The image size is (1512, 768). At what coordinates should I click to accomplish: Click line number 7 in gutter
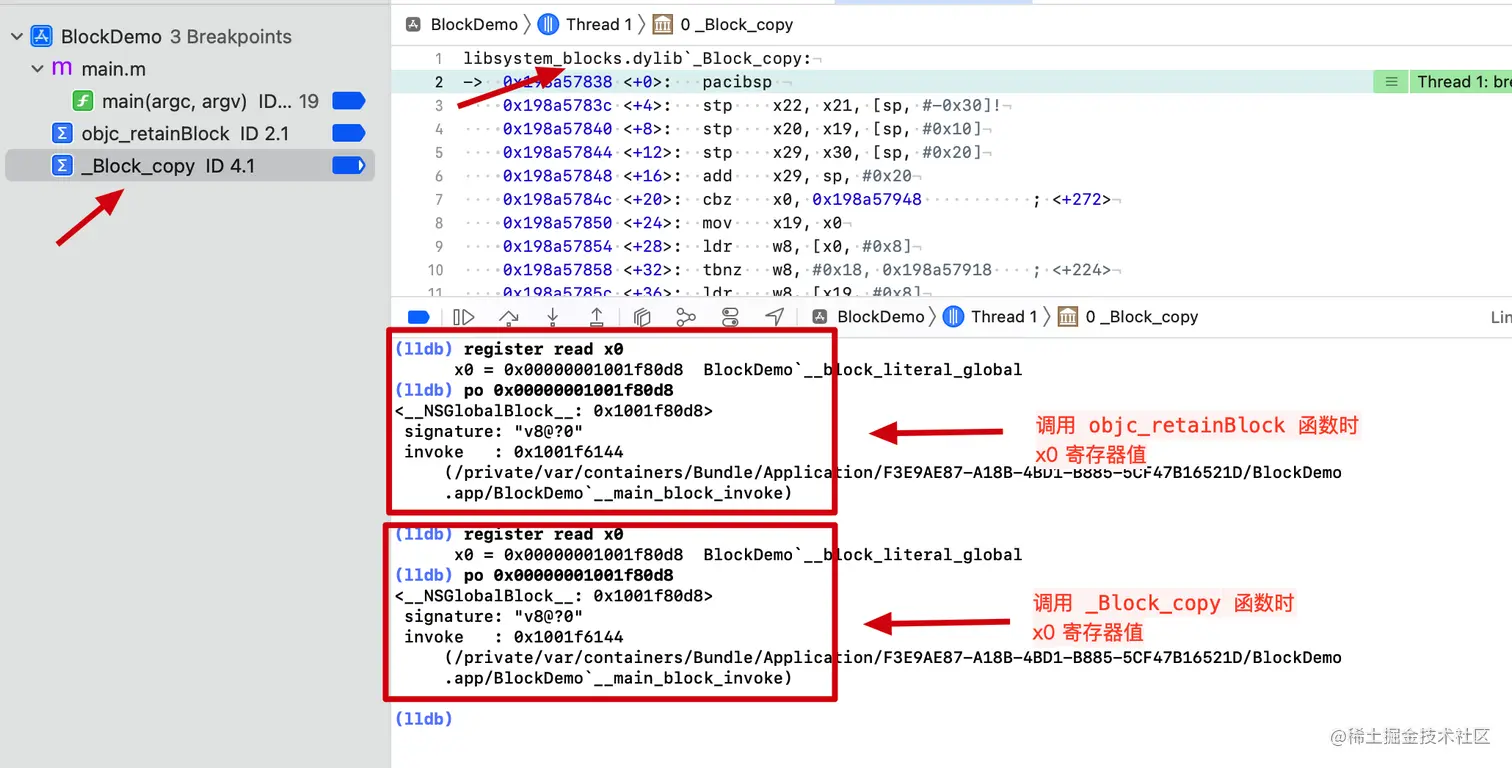click(x=439, y=199)
